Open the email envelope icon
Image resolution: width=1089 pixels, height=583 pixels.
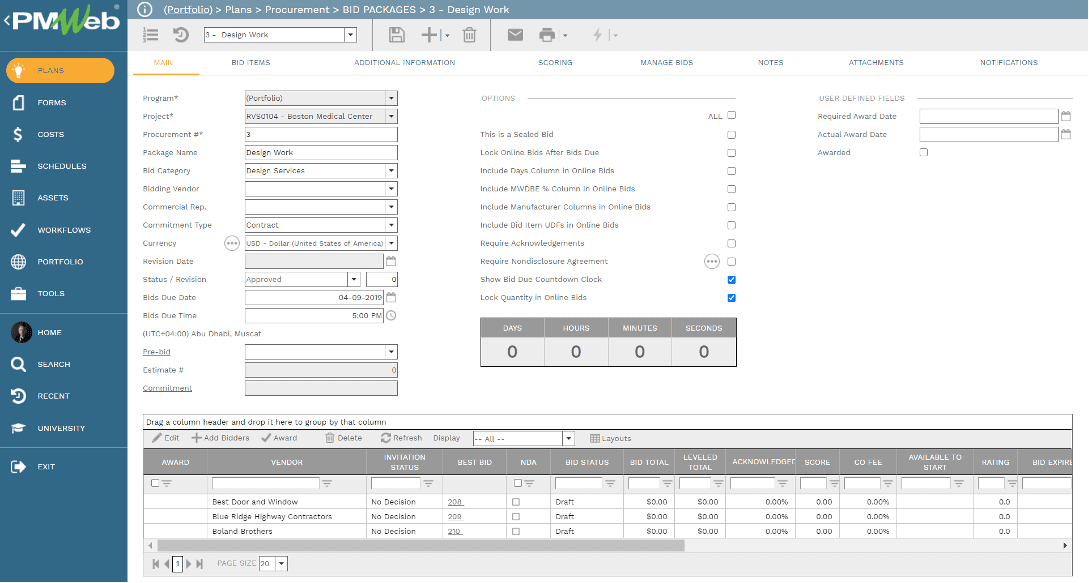tap(514, 34)
